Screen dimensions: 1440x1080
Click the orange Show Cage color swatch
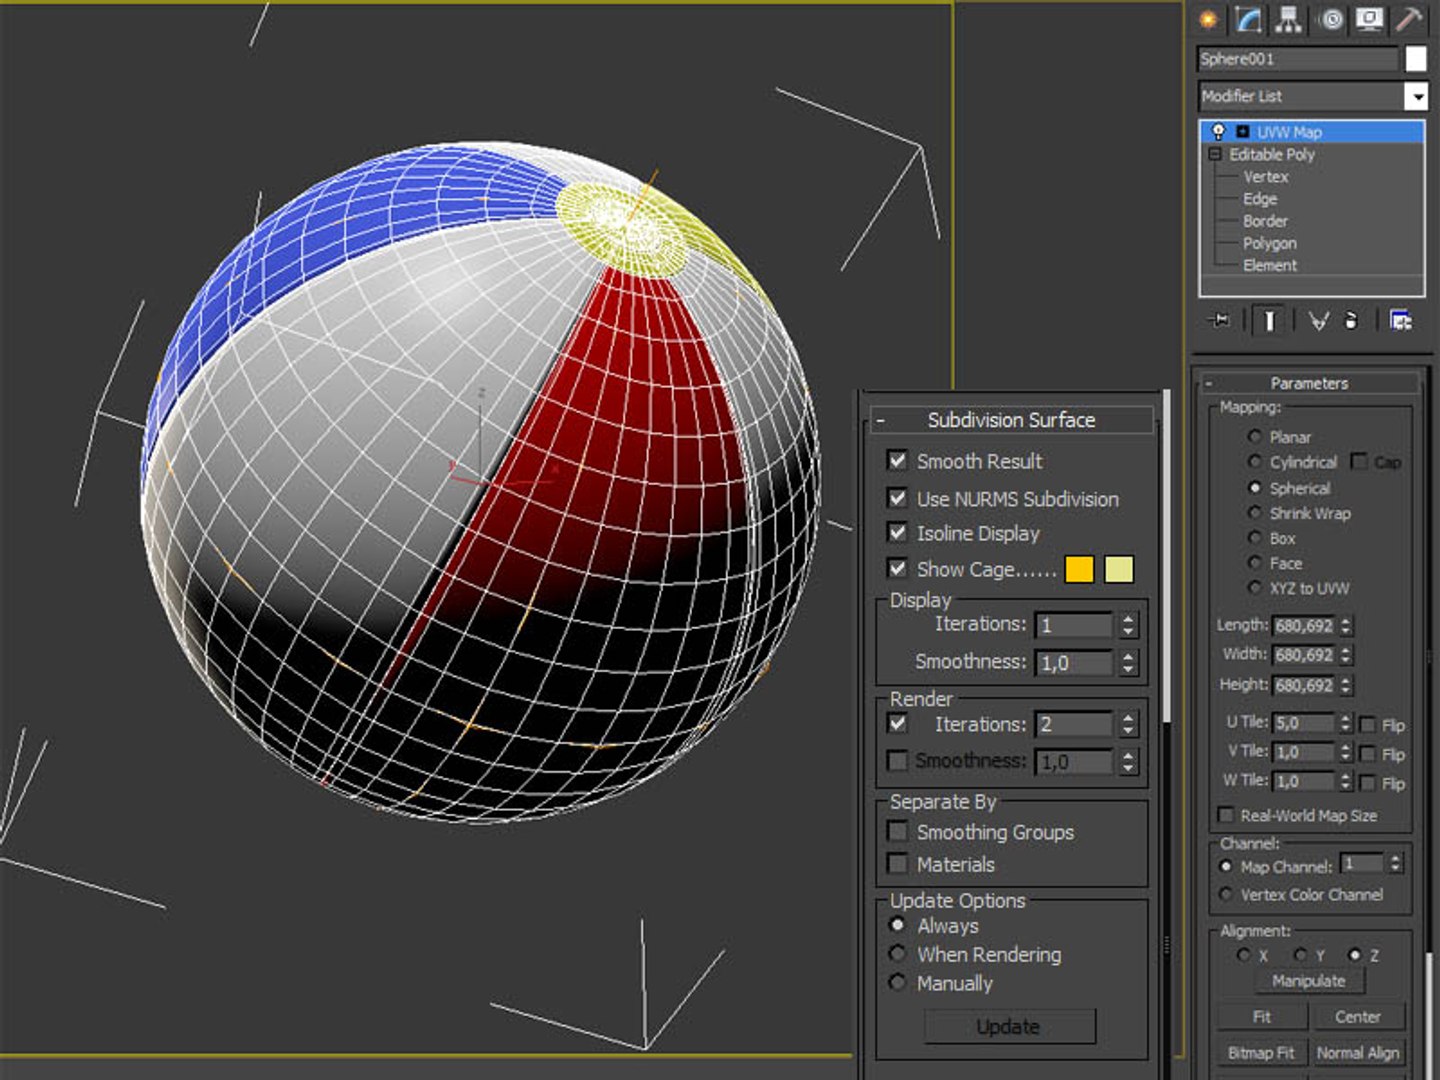pos(1079,569)
